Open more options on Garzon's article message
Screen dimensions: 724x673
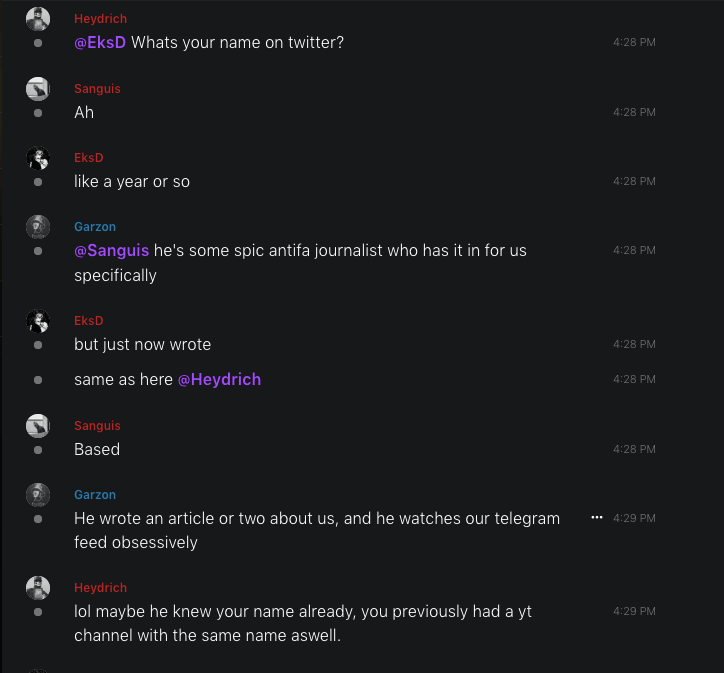[597, 518]
